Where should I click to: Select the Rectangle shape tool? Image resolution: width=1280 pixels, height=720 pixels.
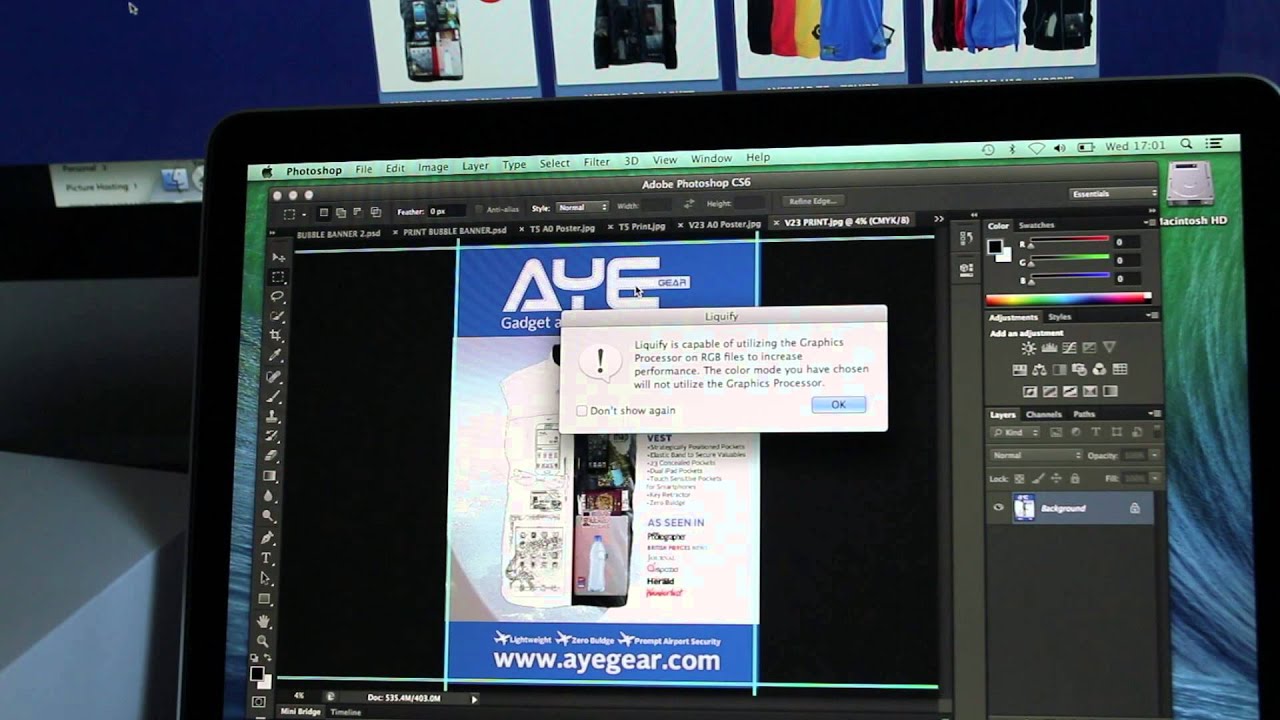click(x=264, y=599)
